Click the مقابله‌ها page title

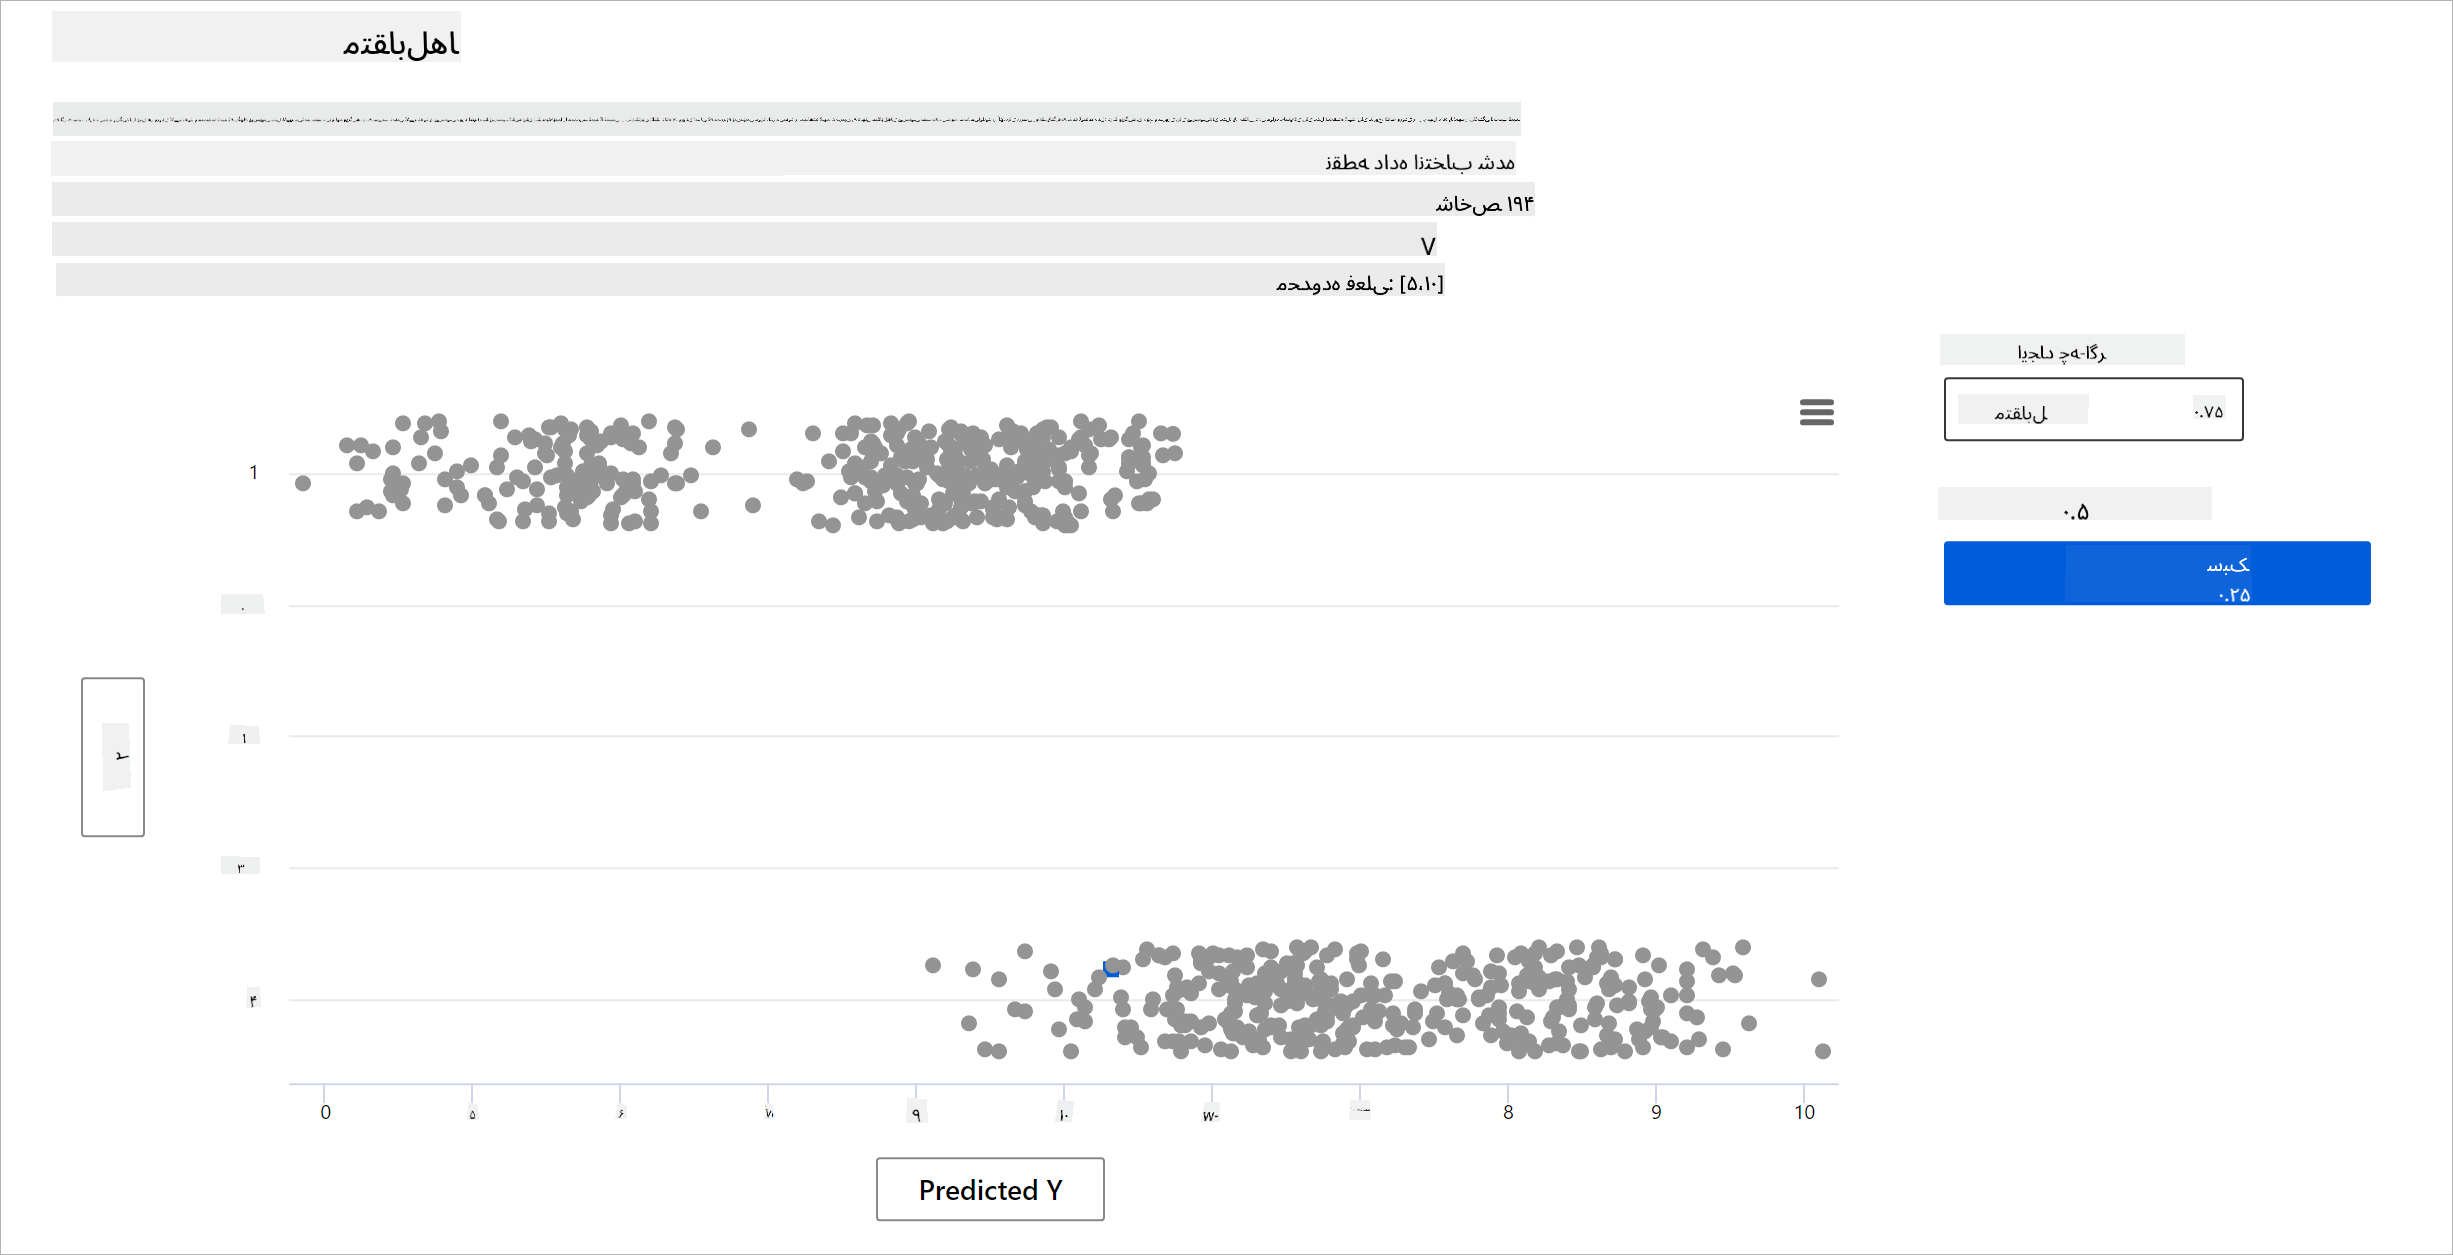400,43
